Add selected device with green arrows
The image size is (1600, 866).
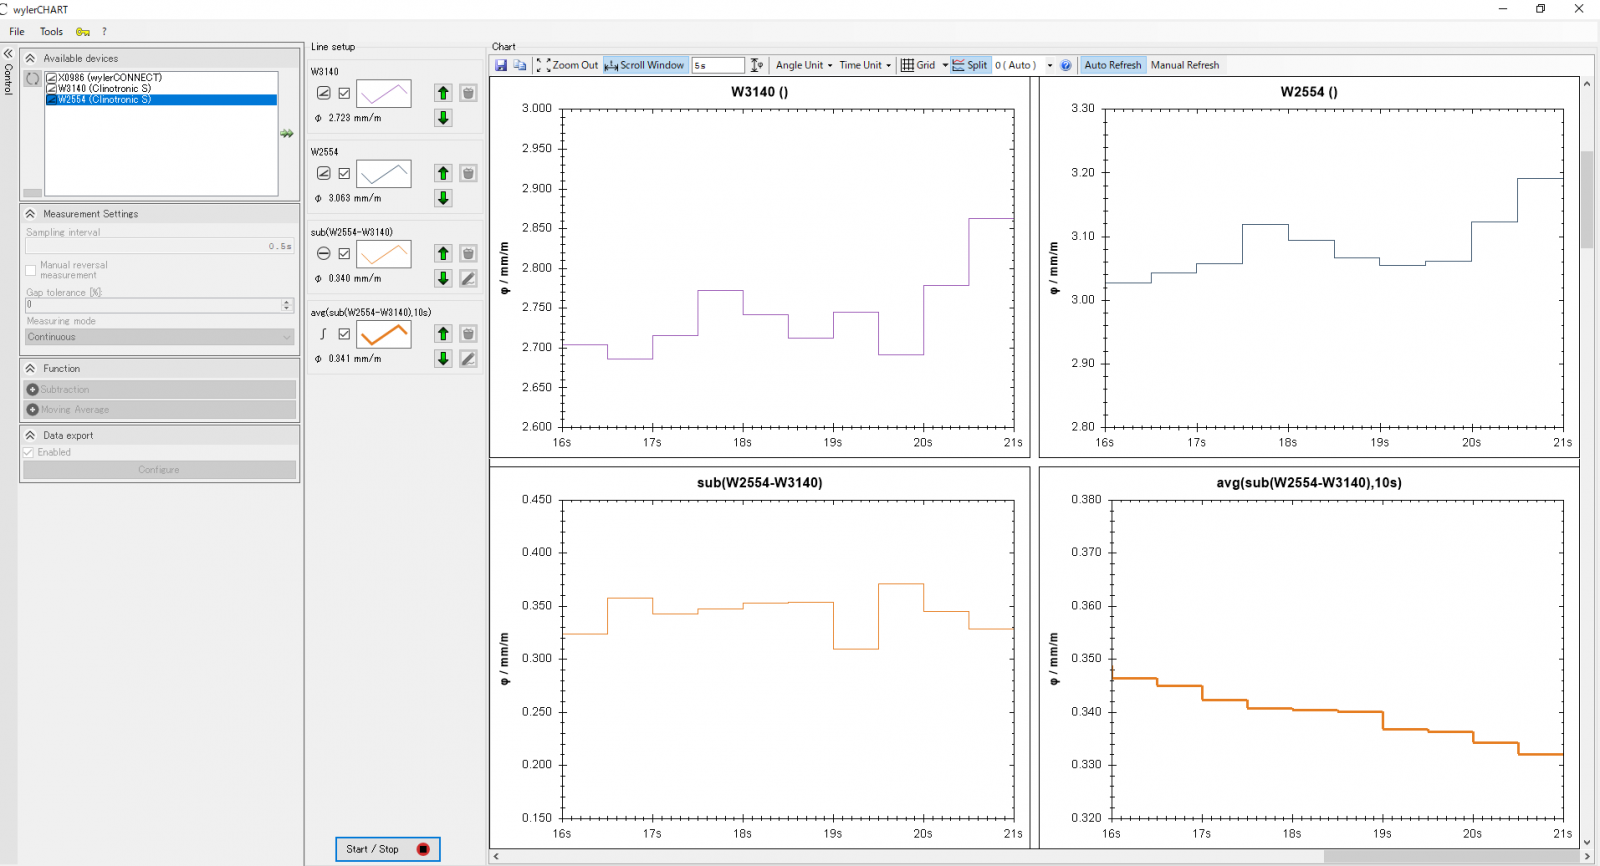tap(287, 133)
